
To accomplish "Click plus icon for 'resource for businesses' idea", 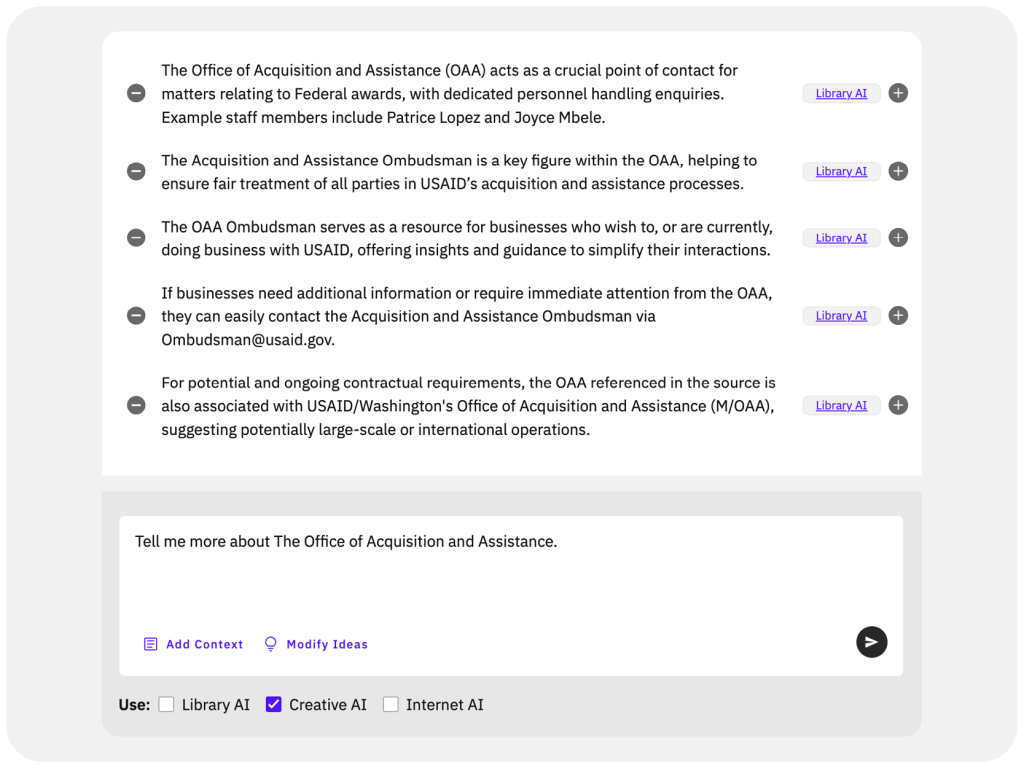I will coord(898,238).
